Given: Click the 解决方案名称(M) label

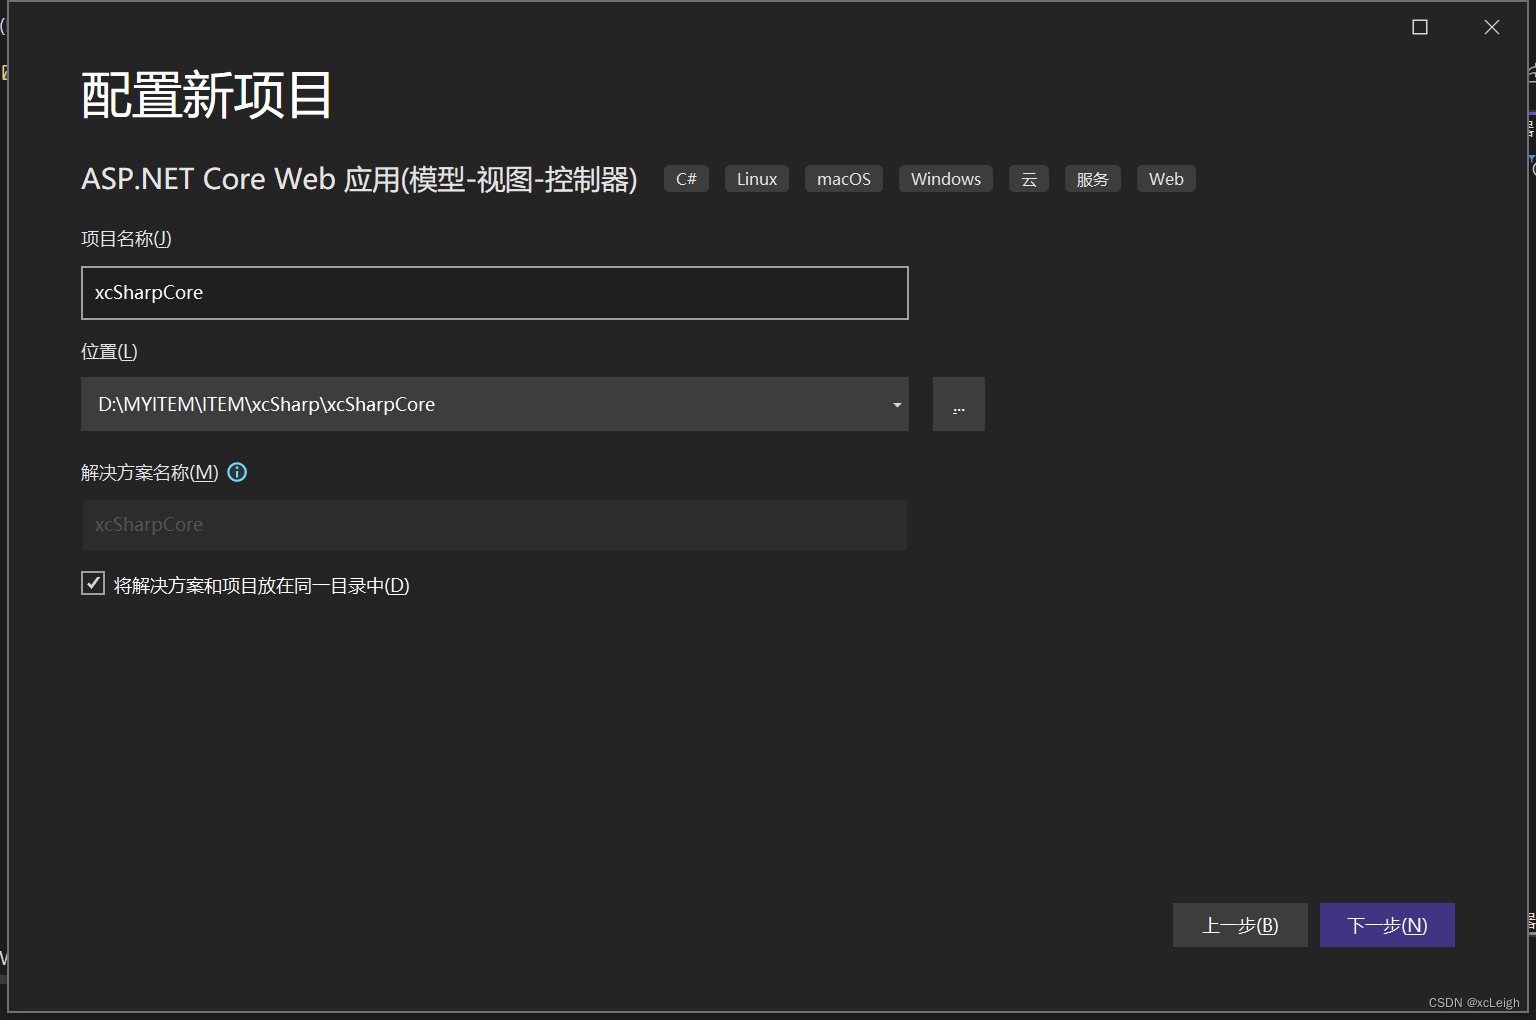Looking at the screenshot, I should 149,472.
